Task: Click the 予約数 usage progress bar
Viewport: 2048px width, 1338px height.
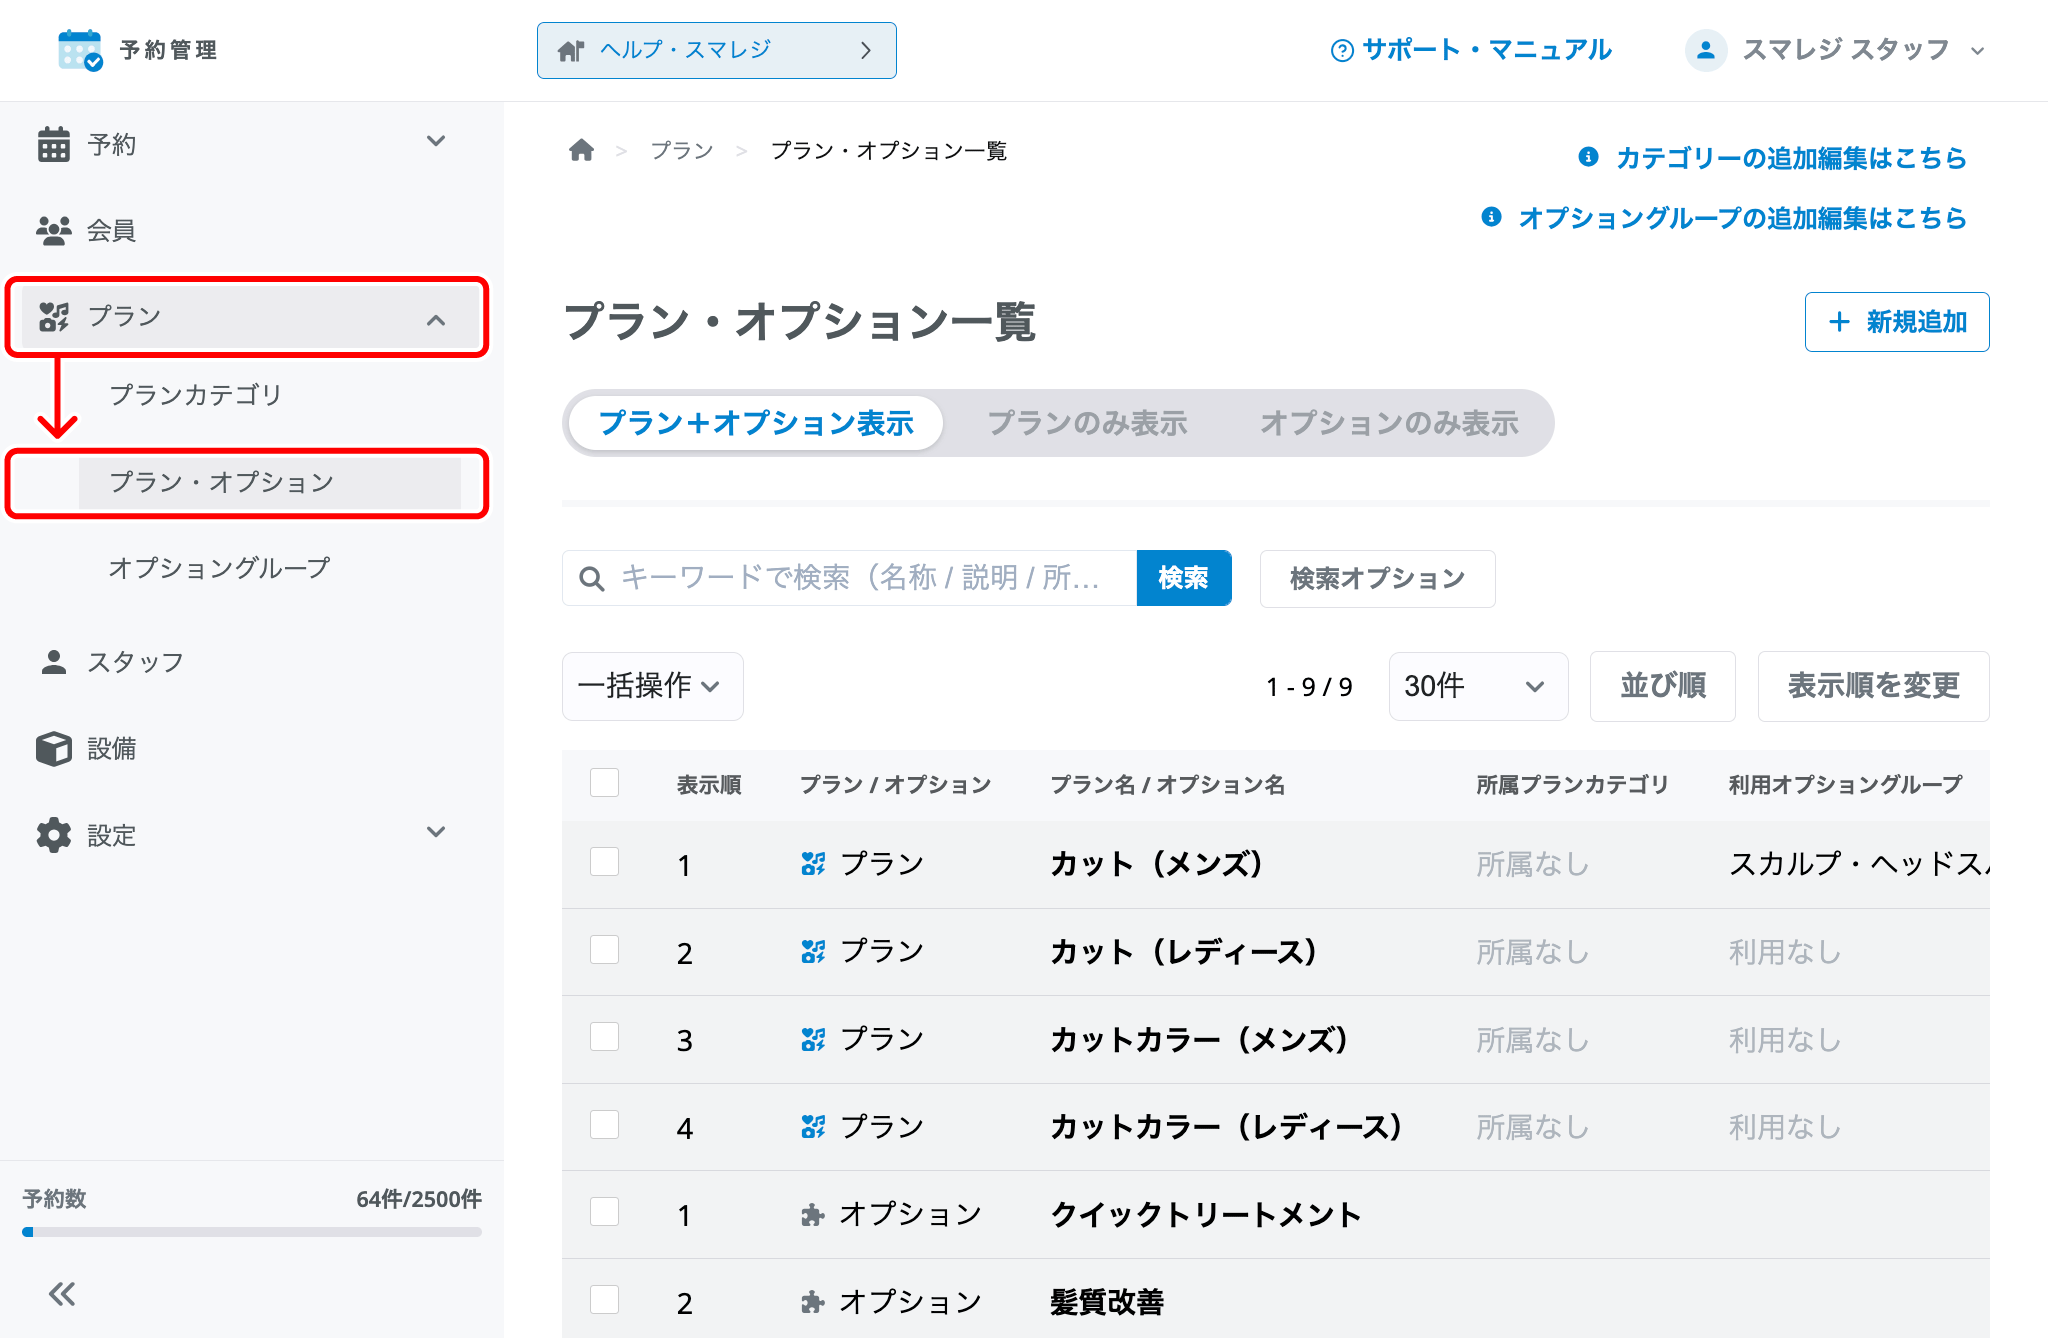Action: click(252, 1232)
